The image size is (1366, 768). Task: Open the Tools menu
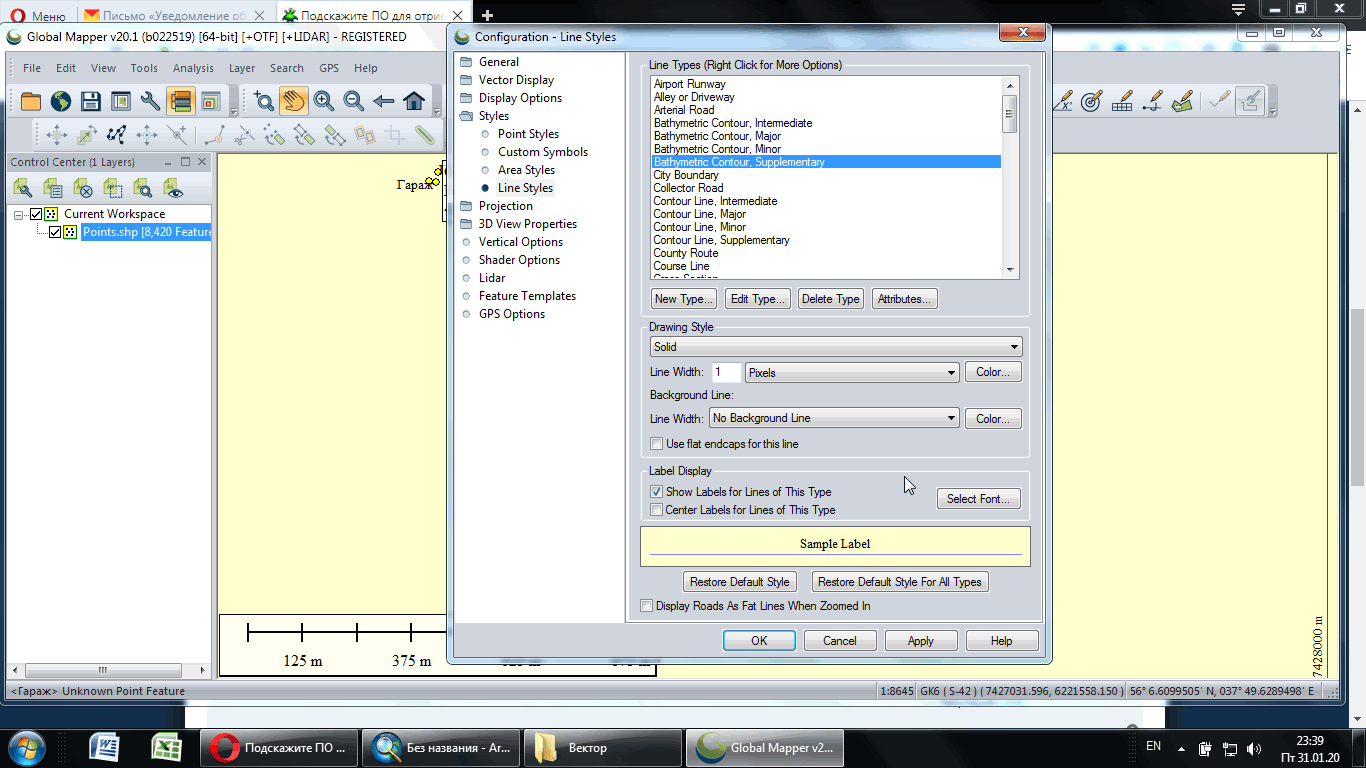(143, 68)
